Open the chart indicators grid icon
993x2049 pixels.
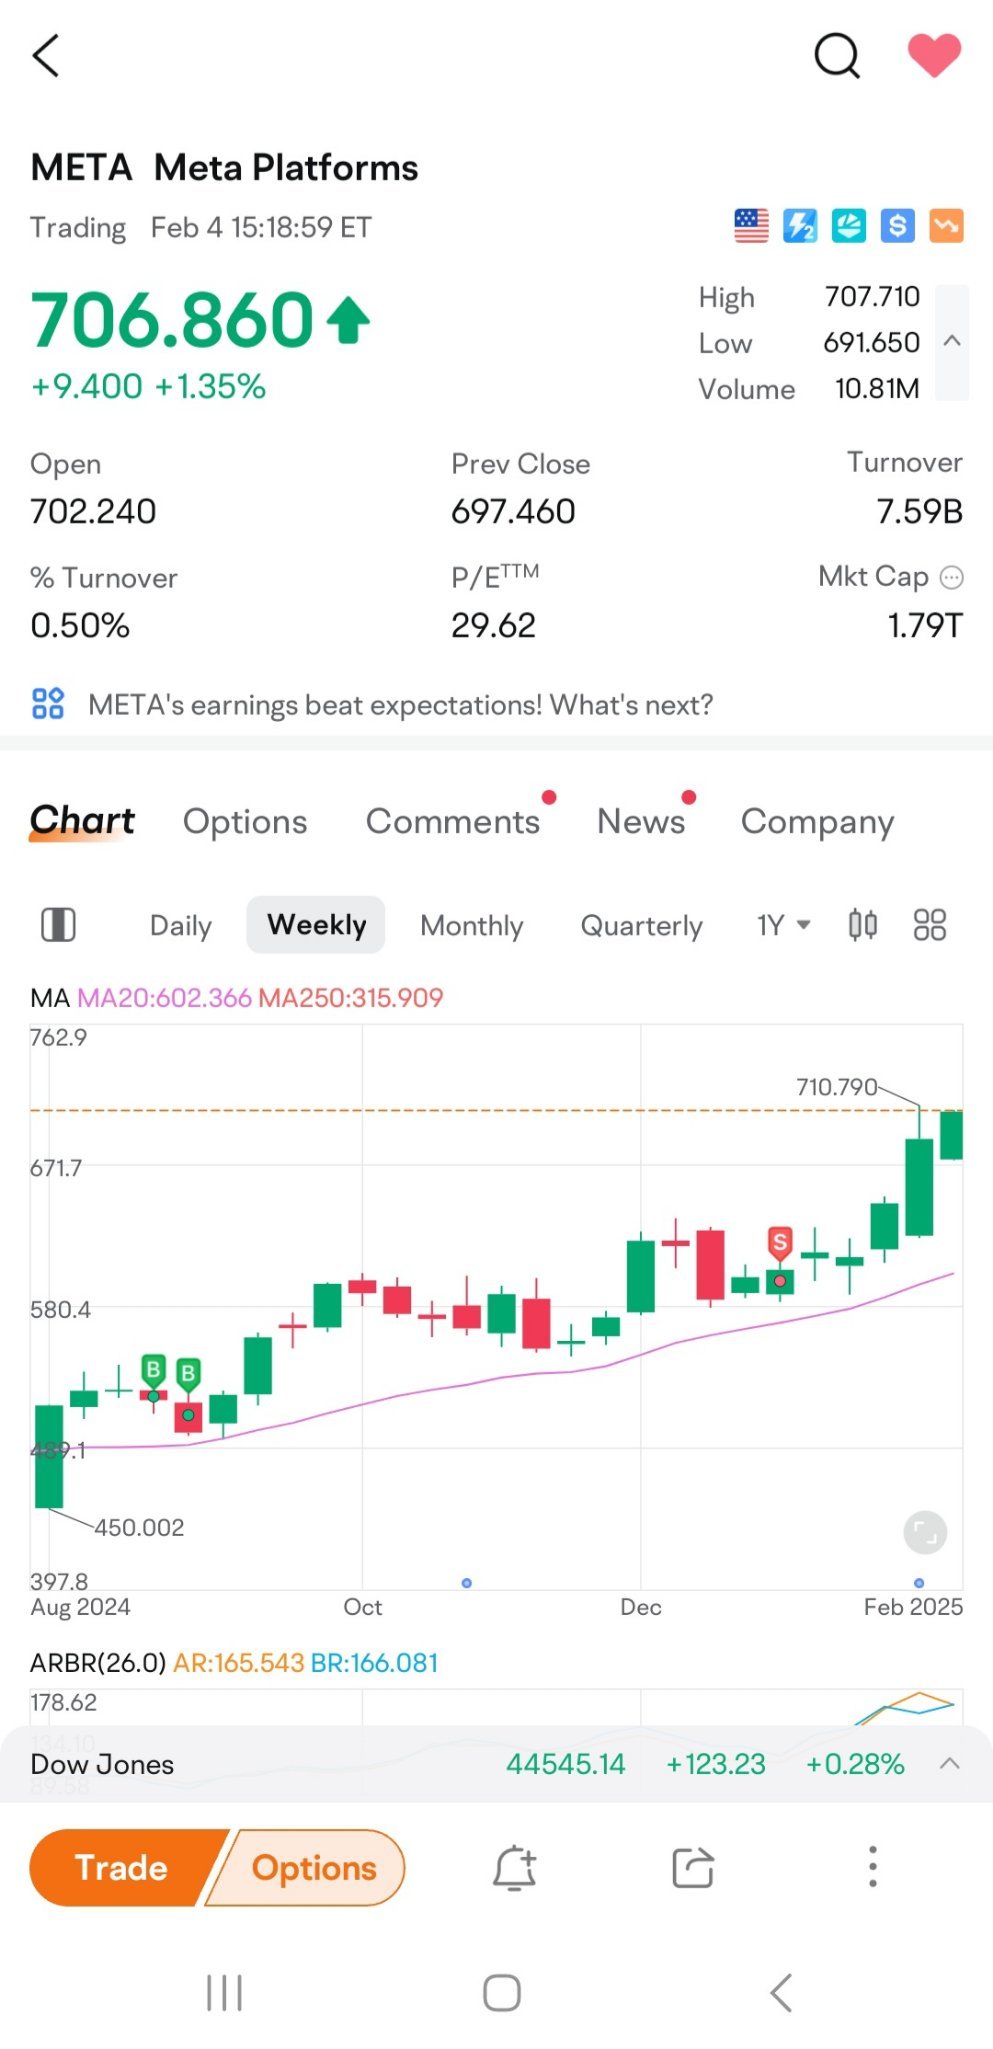pyautogui.click(x=930, y=925)
